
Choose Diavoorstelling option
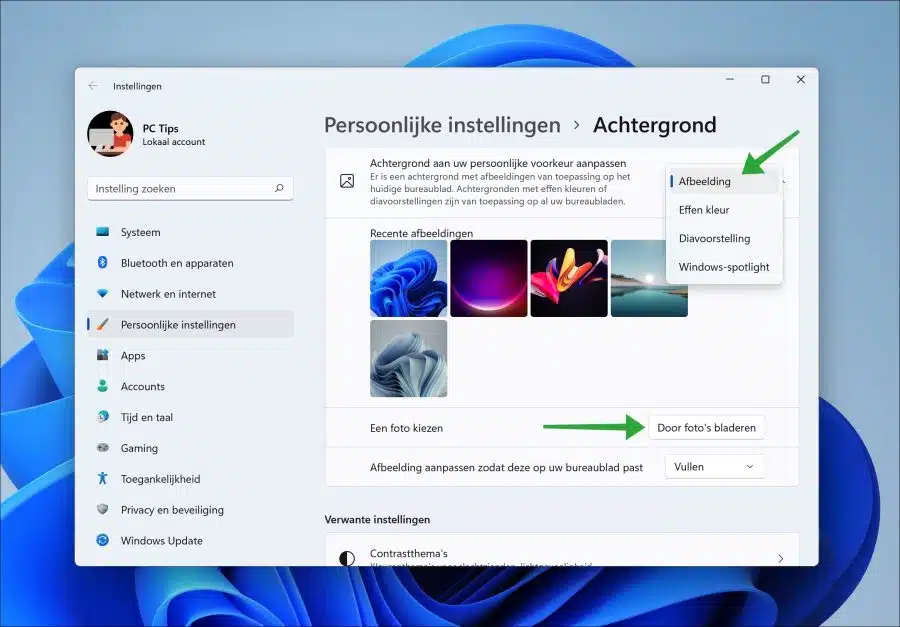[724, 238]
